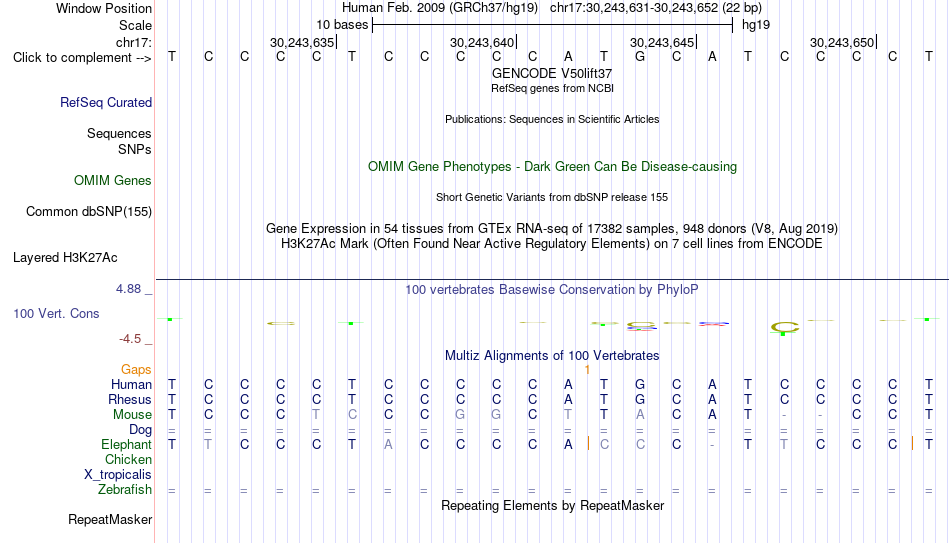The image size is (950, 543).
Task: Select the Rhesus species row label
Action: tap(130, 400)
